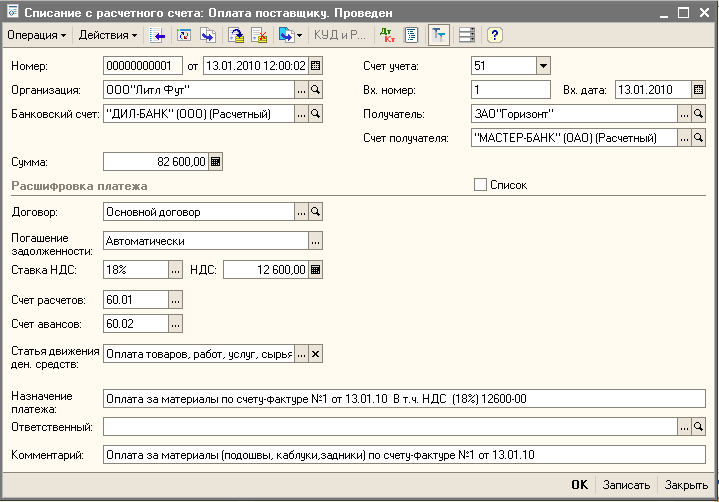This screenshot has height=502, width=719.
Task: Enable the Список checkbox
Action: pyautogui.click(x=480, y=185)
